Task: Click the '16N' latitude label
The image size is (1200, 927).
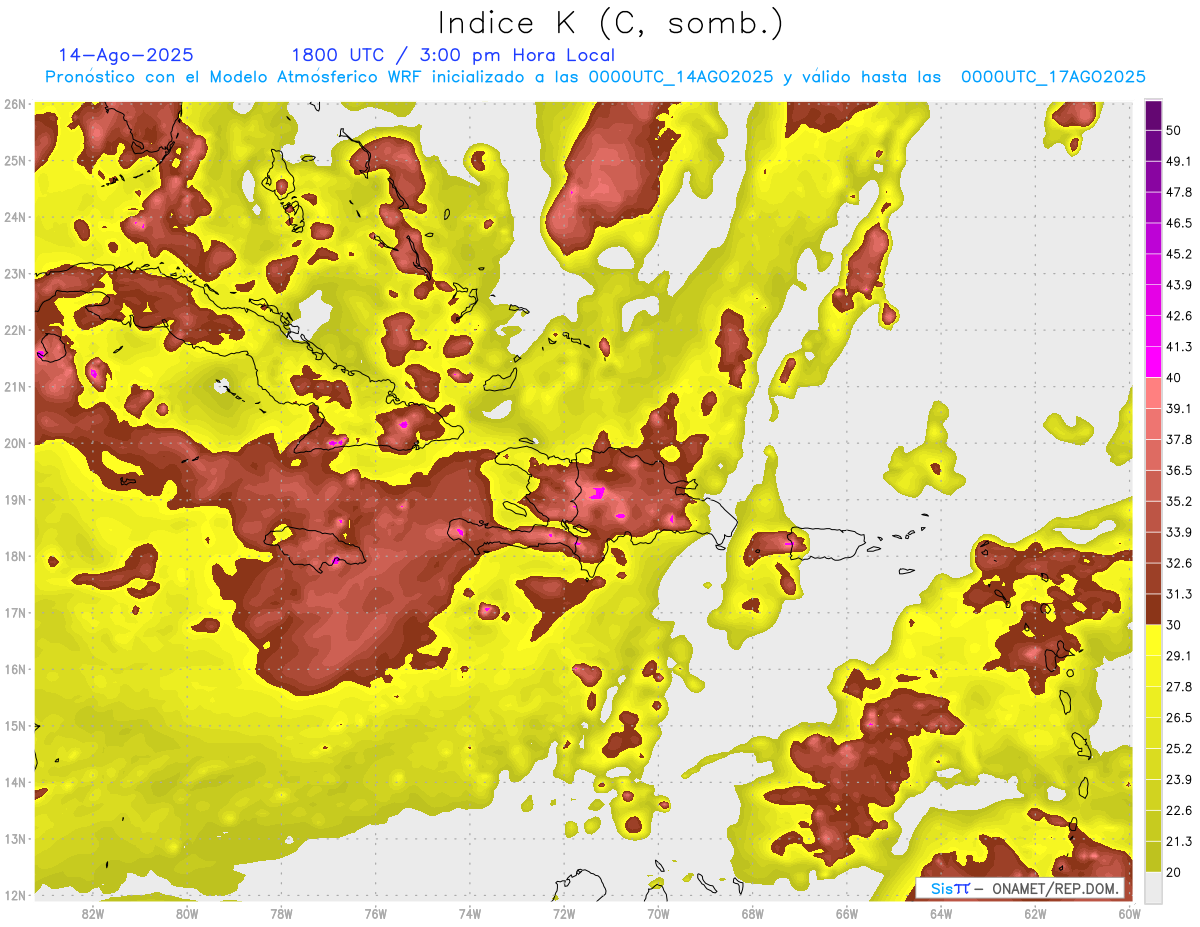Action: tap(15, 670)
